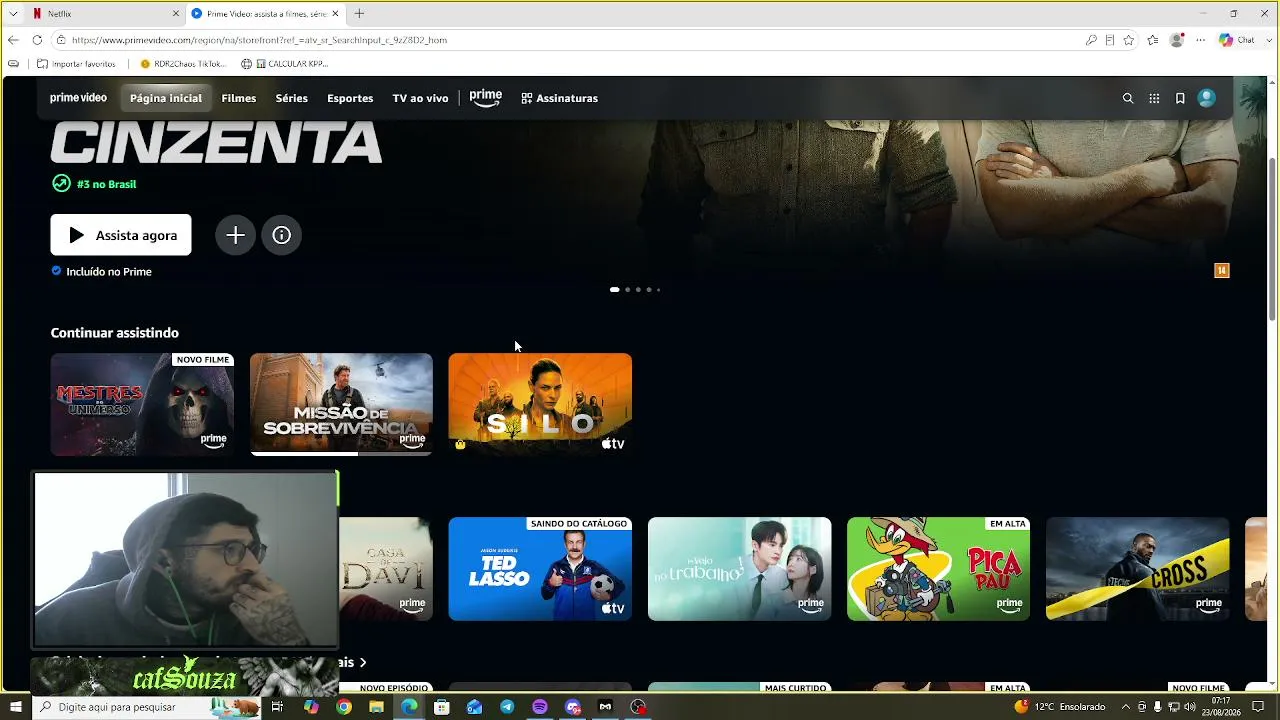This screenshot has height=720, width=1280.
Task: Close the Netflix tab
Action: point(176,14)
